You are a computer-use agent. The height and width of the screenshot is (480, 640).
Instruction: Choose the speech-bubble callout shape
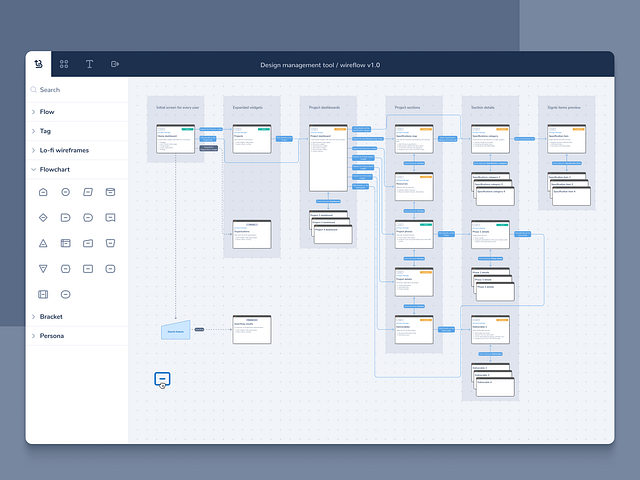[110, 218]
